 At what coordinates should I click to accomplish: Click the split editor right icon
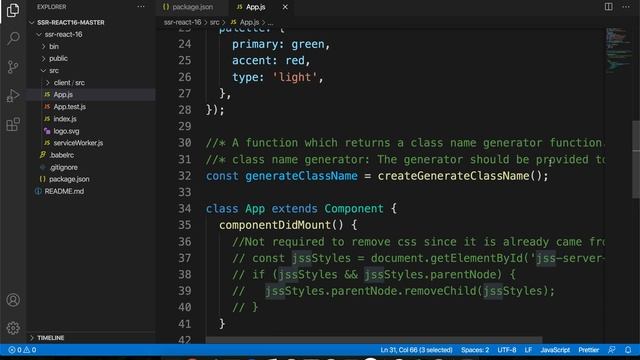pyautogui.click(x=608, y=7)
